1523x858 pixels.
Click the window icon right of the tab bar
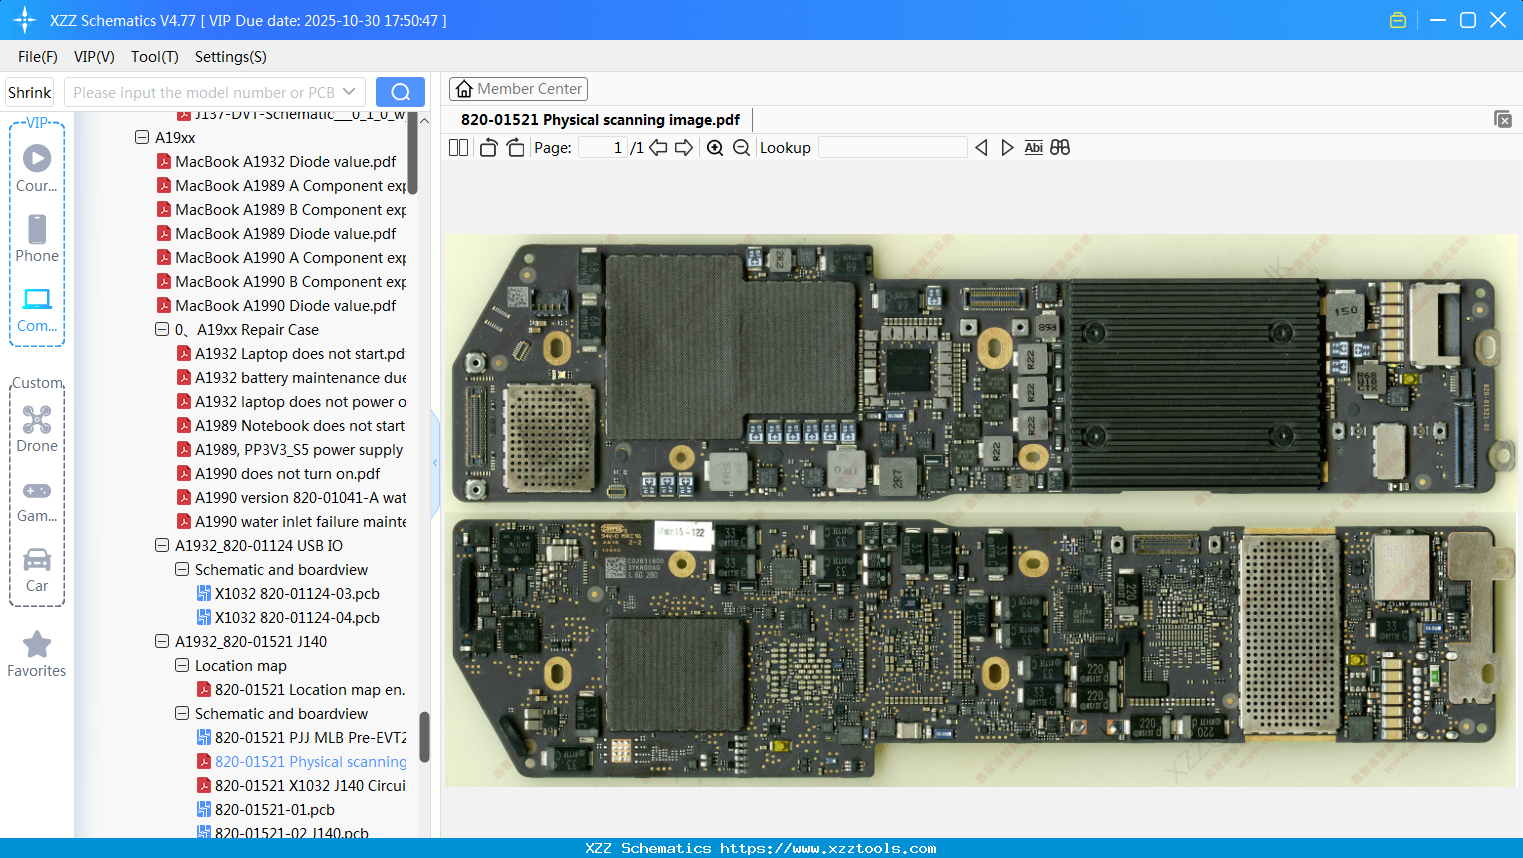pyautogui.click(x=1503, y=119)
